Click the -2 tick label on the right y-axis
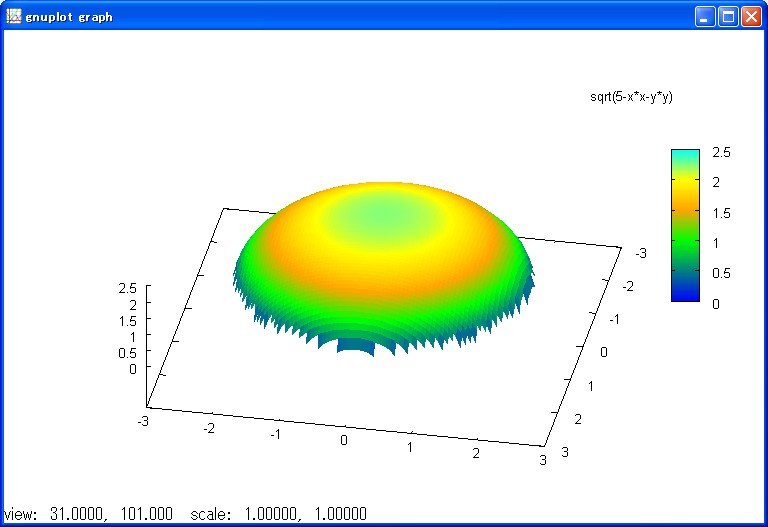 pyautogui.click(x=627, y=287)
